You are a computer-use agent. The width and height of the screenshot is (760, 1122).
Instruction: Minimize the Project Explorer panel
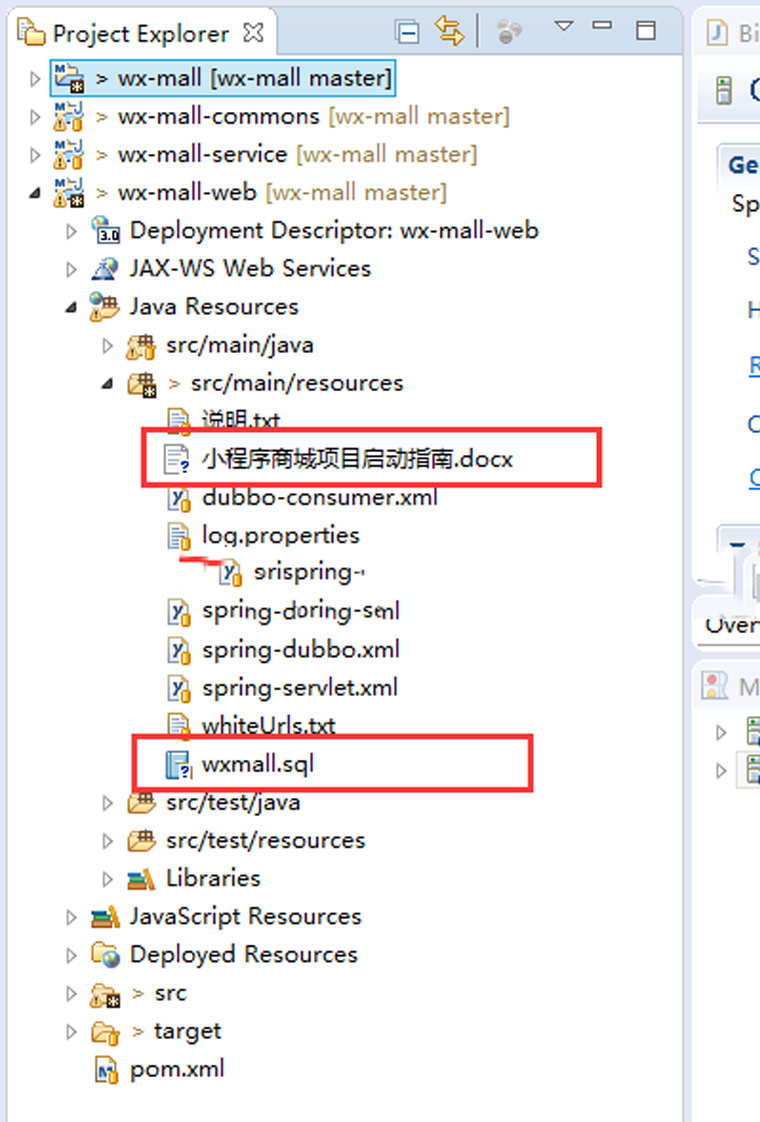tap(603, 25)
